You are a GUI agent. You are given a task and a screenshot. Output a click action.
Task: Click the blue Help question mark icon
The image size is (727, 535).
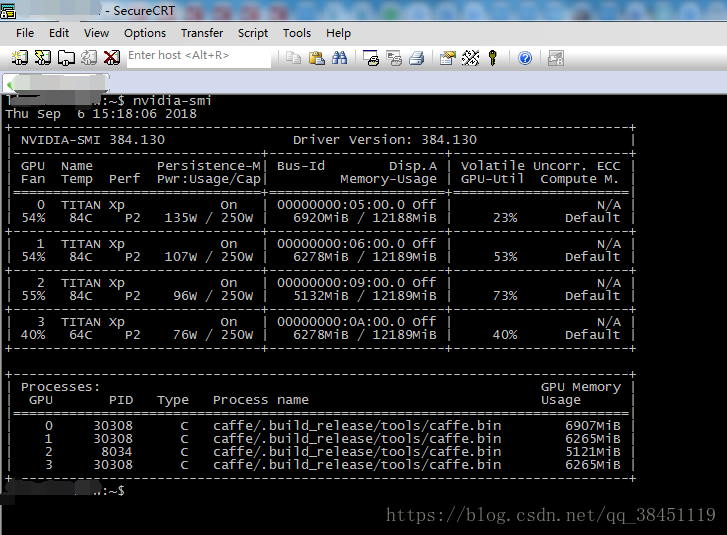(525, 58)
